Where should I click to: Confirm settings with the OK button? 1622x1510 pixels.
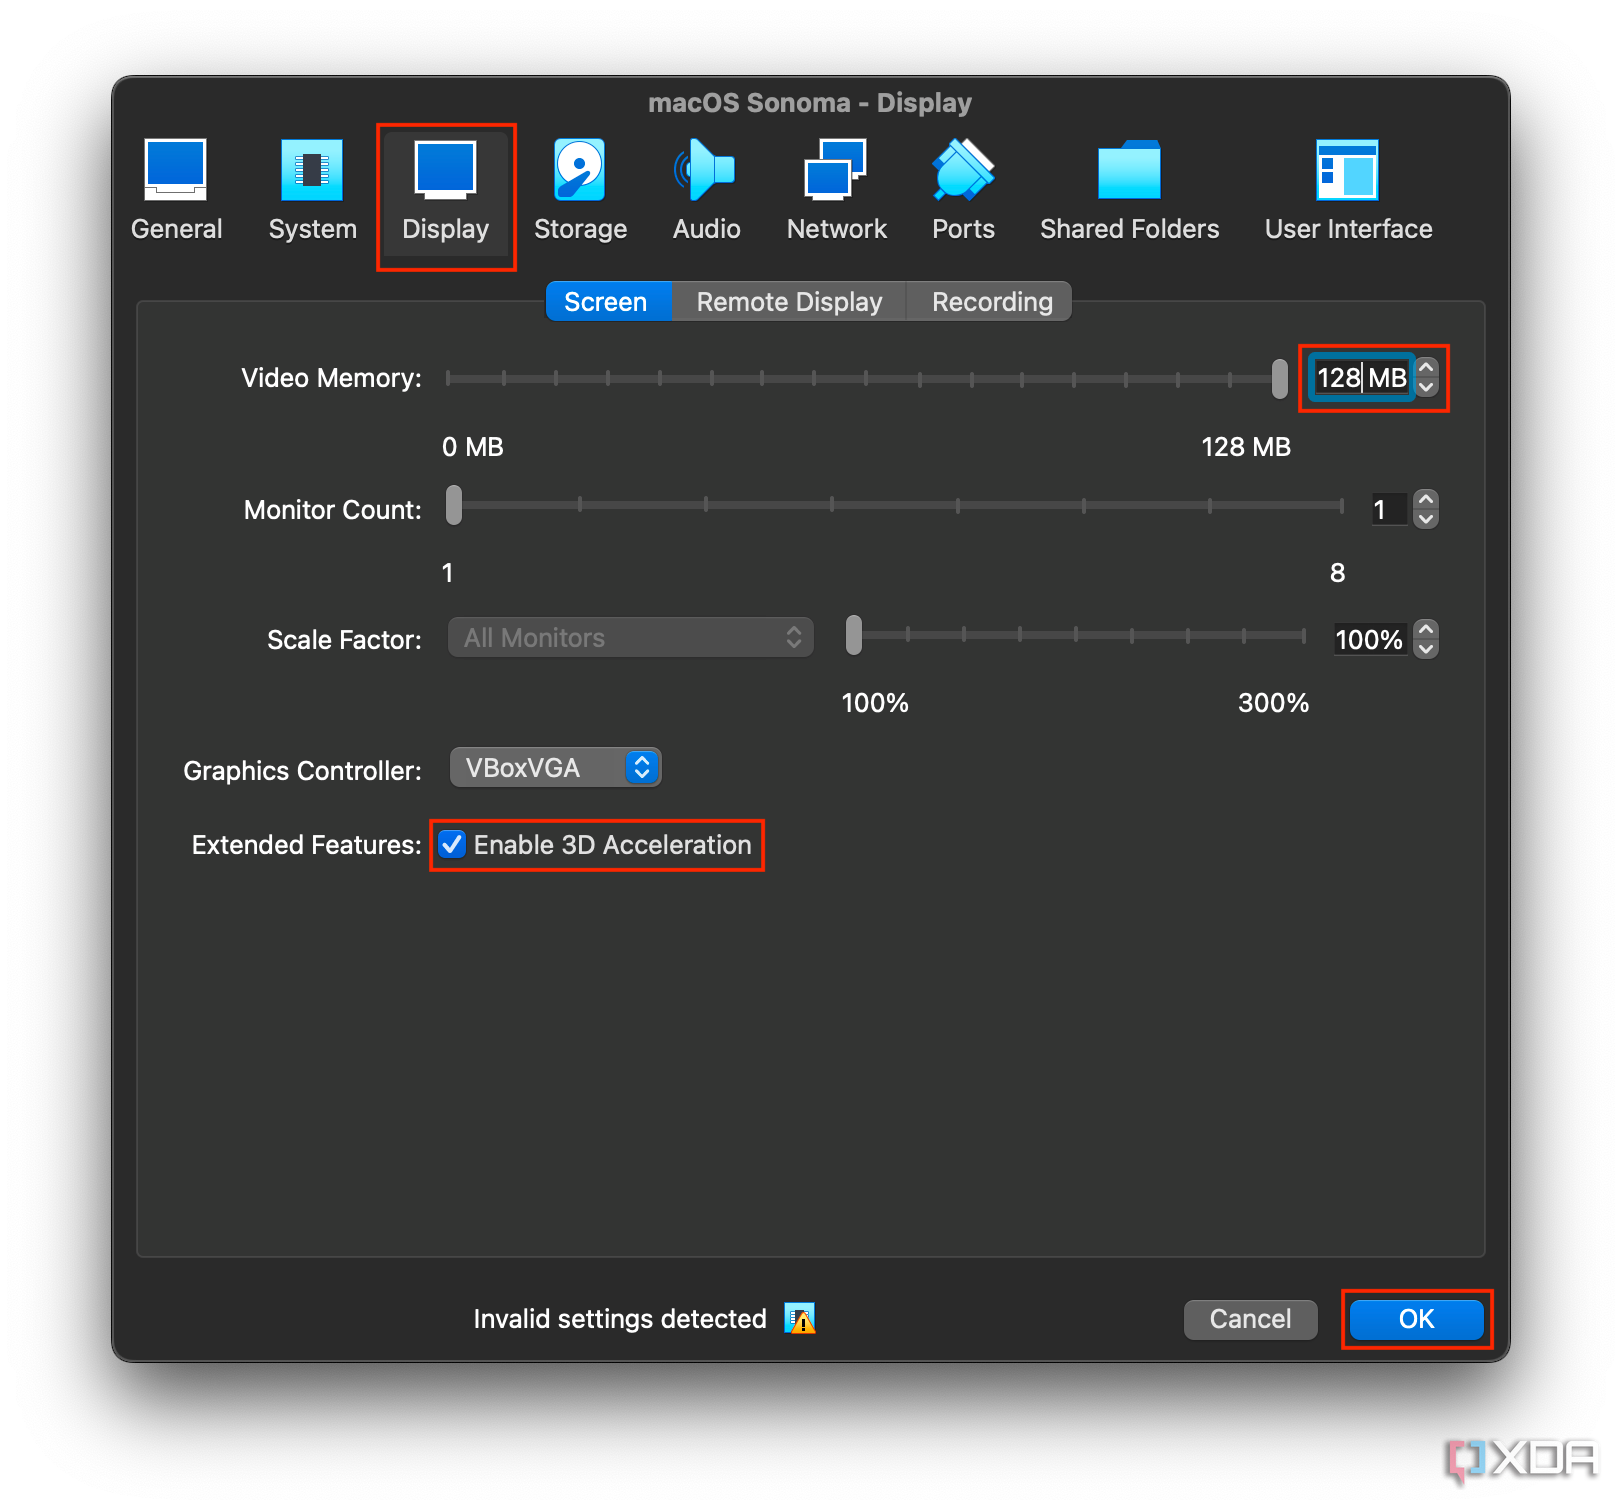click(x=1416, y=1319)
